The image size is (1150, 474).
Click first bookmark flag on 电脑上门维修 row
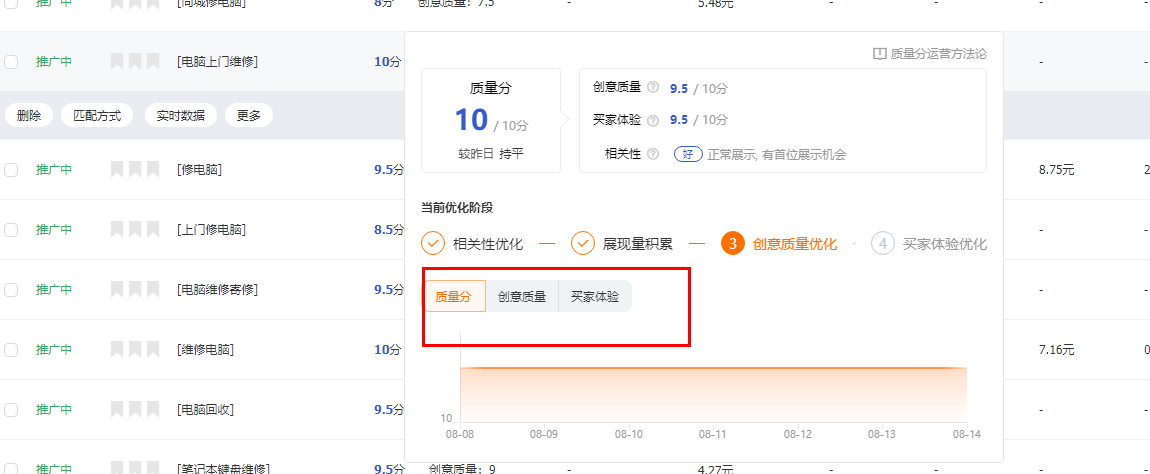click(x=116, y=62)
